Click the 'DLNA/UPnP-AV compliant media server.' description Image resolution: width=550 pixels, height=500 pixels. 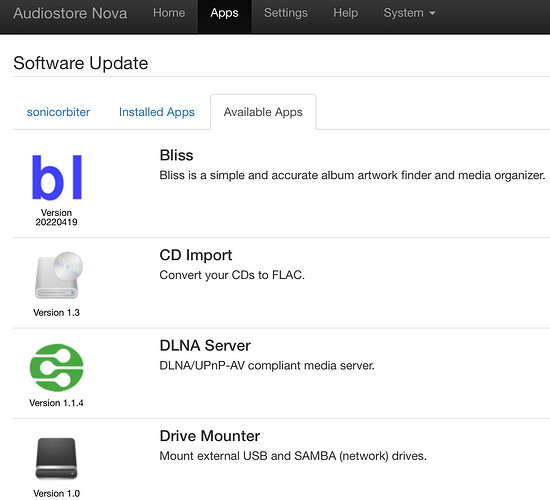tap(267, 366)
